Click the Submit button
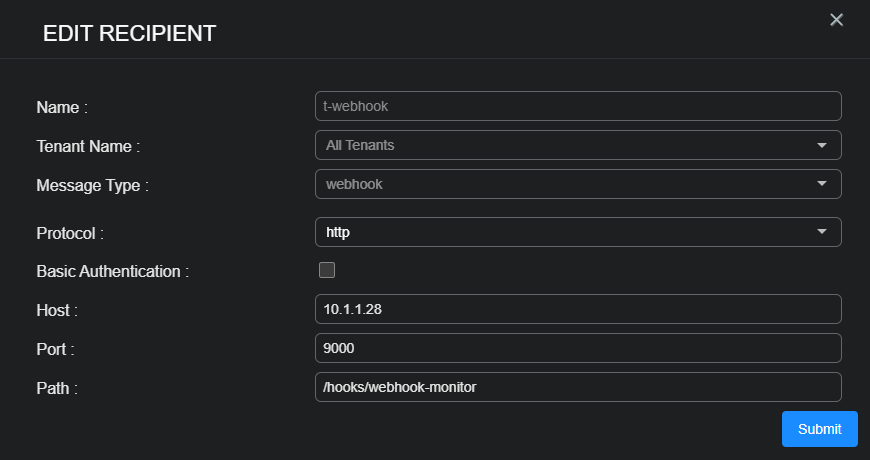This screenshot has height=460, width=870. (x=819, y=429)
